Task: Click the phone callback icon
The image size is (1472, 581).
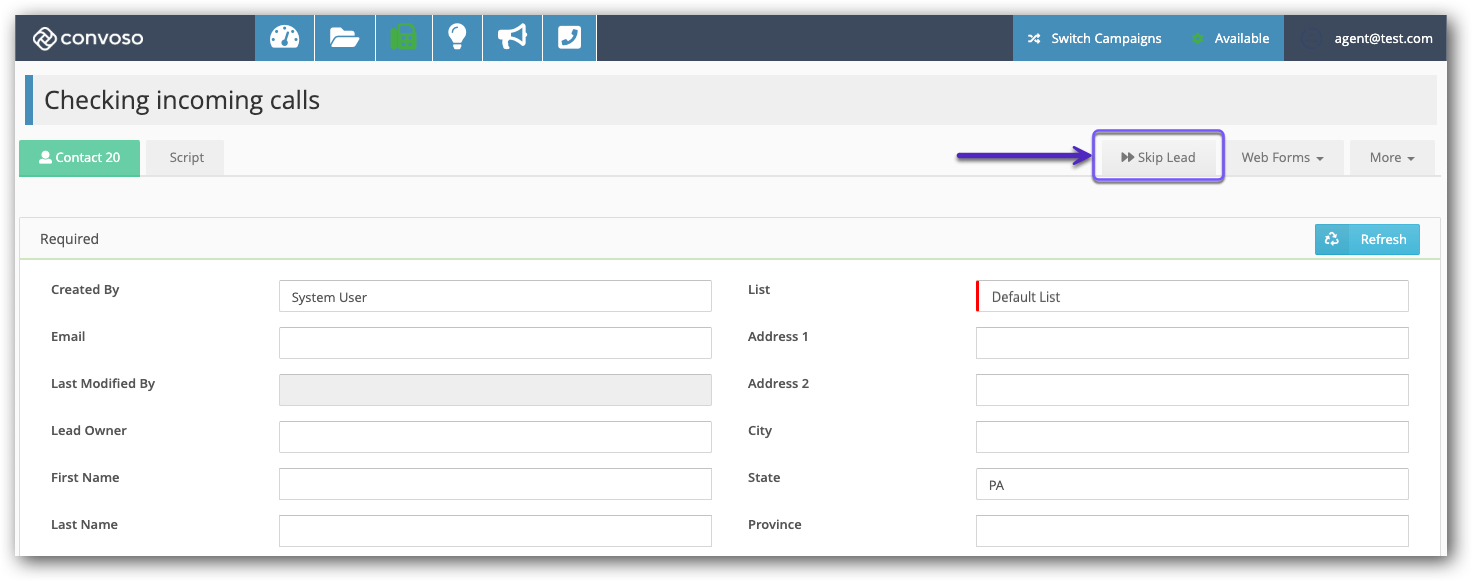Action: click(569, 38)
